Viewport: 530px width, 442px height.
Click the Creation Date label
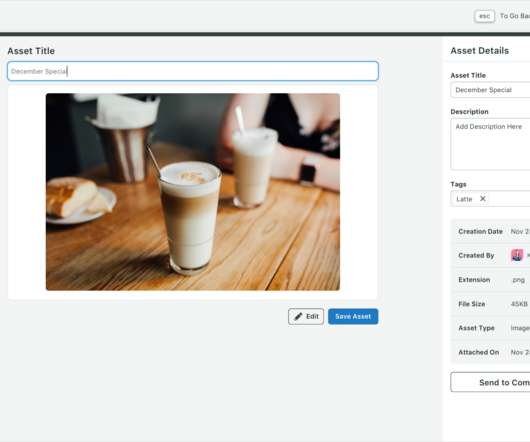(x=480, y=231)
